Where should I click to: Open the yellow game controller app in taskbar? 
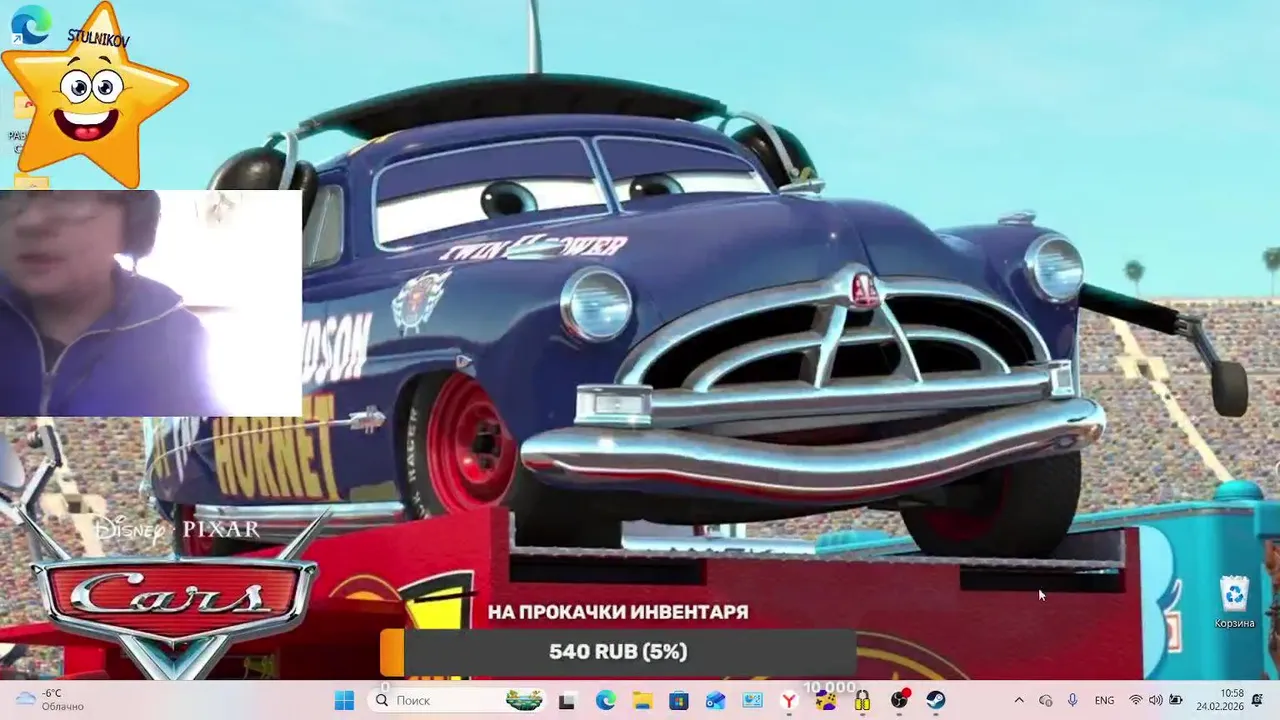826,701
